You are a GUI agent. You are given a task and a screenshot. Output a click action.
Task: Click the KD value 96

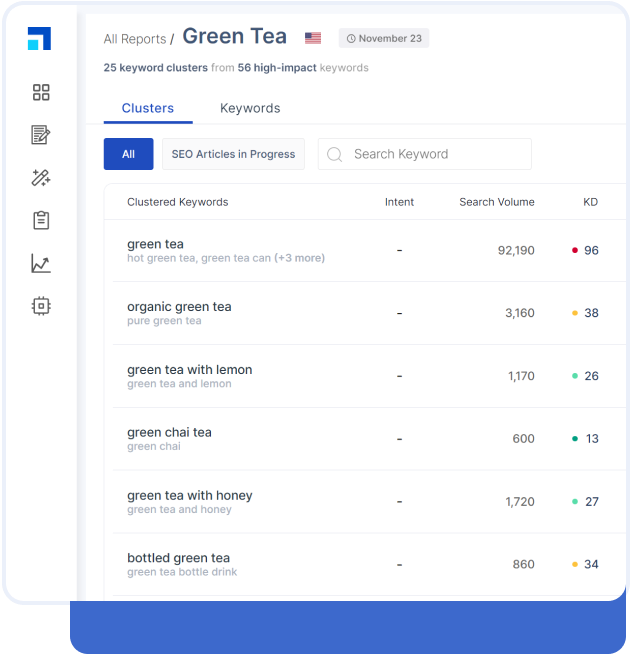click(x=591, y=250)
